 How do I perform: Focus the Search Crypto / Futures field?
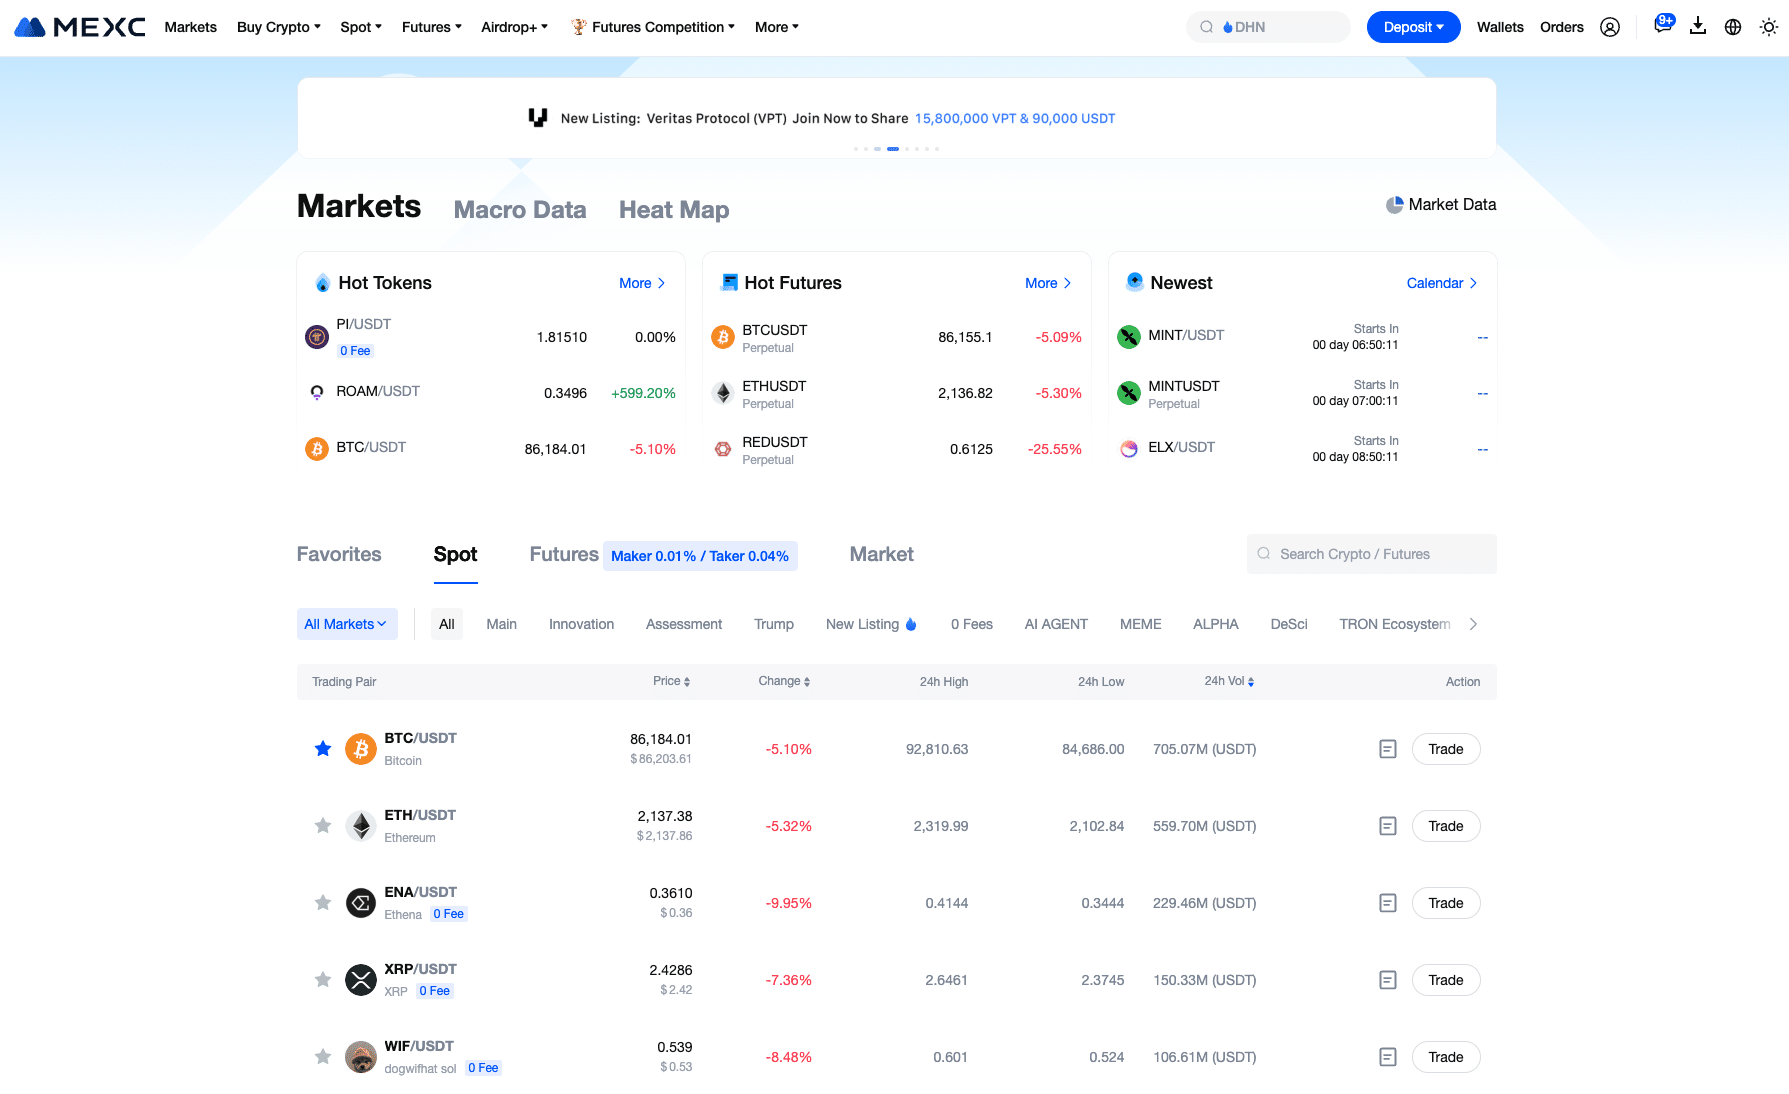coord(1371,554)
